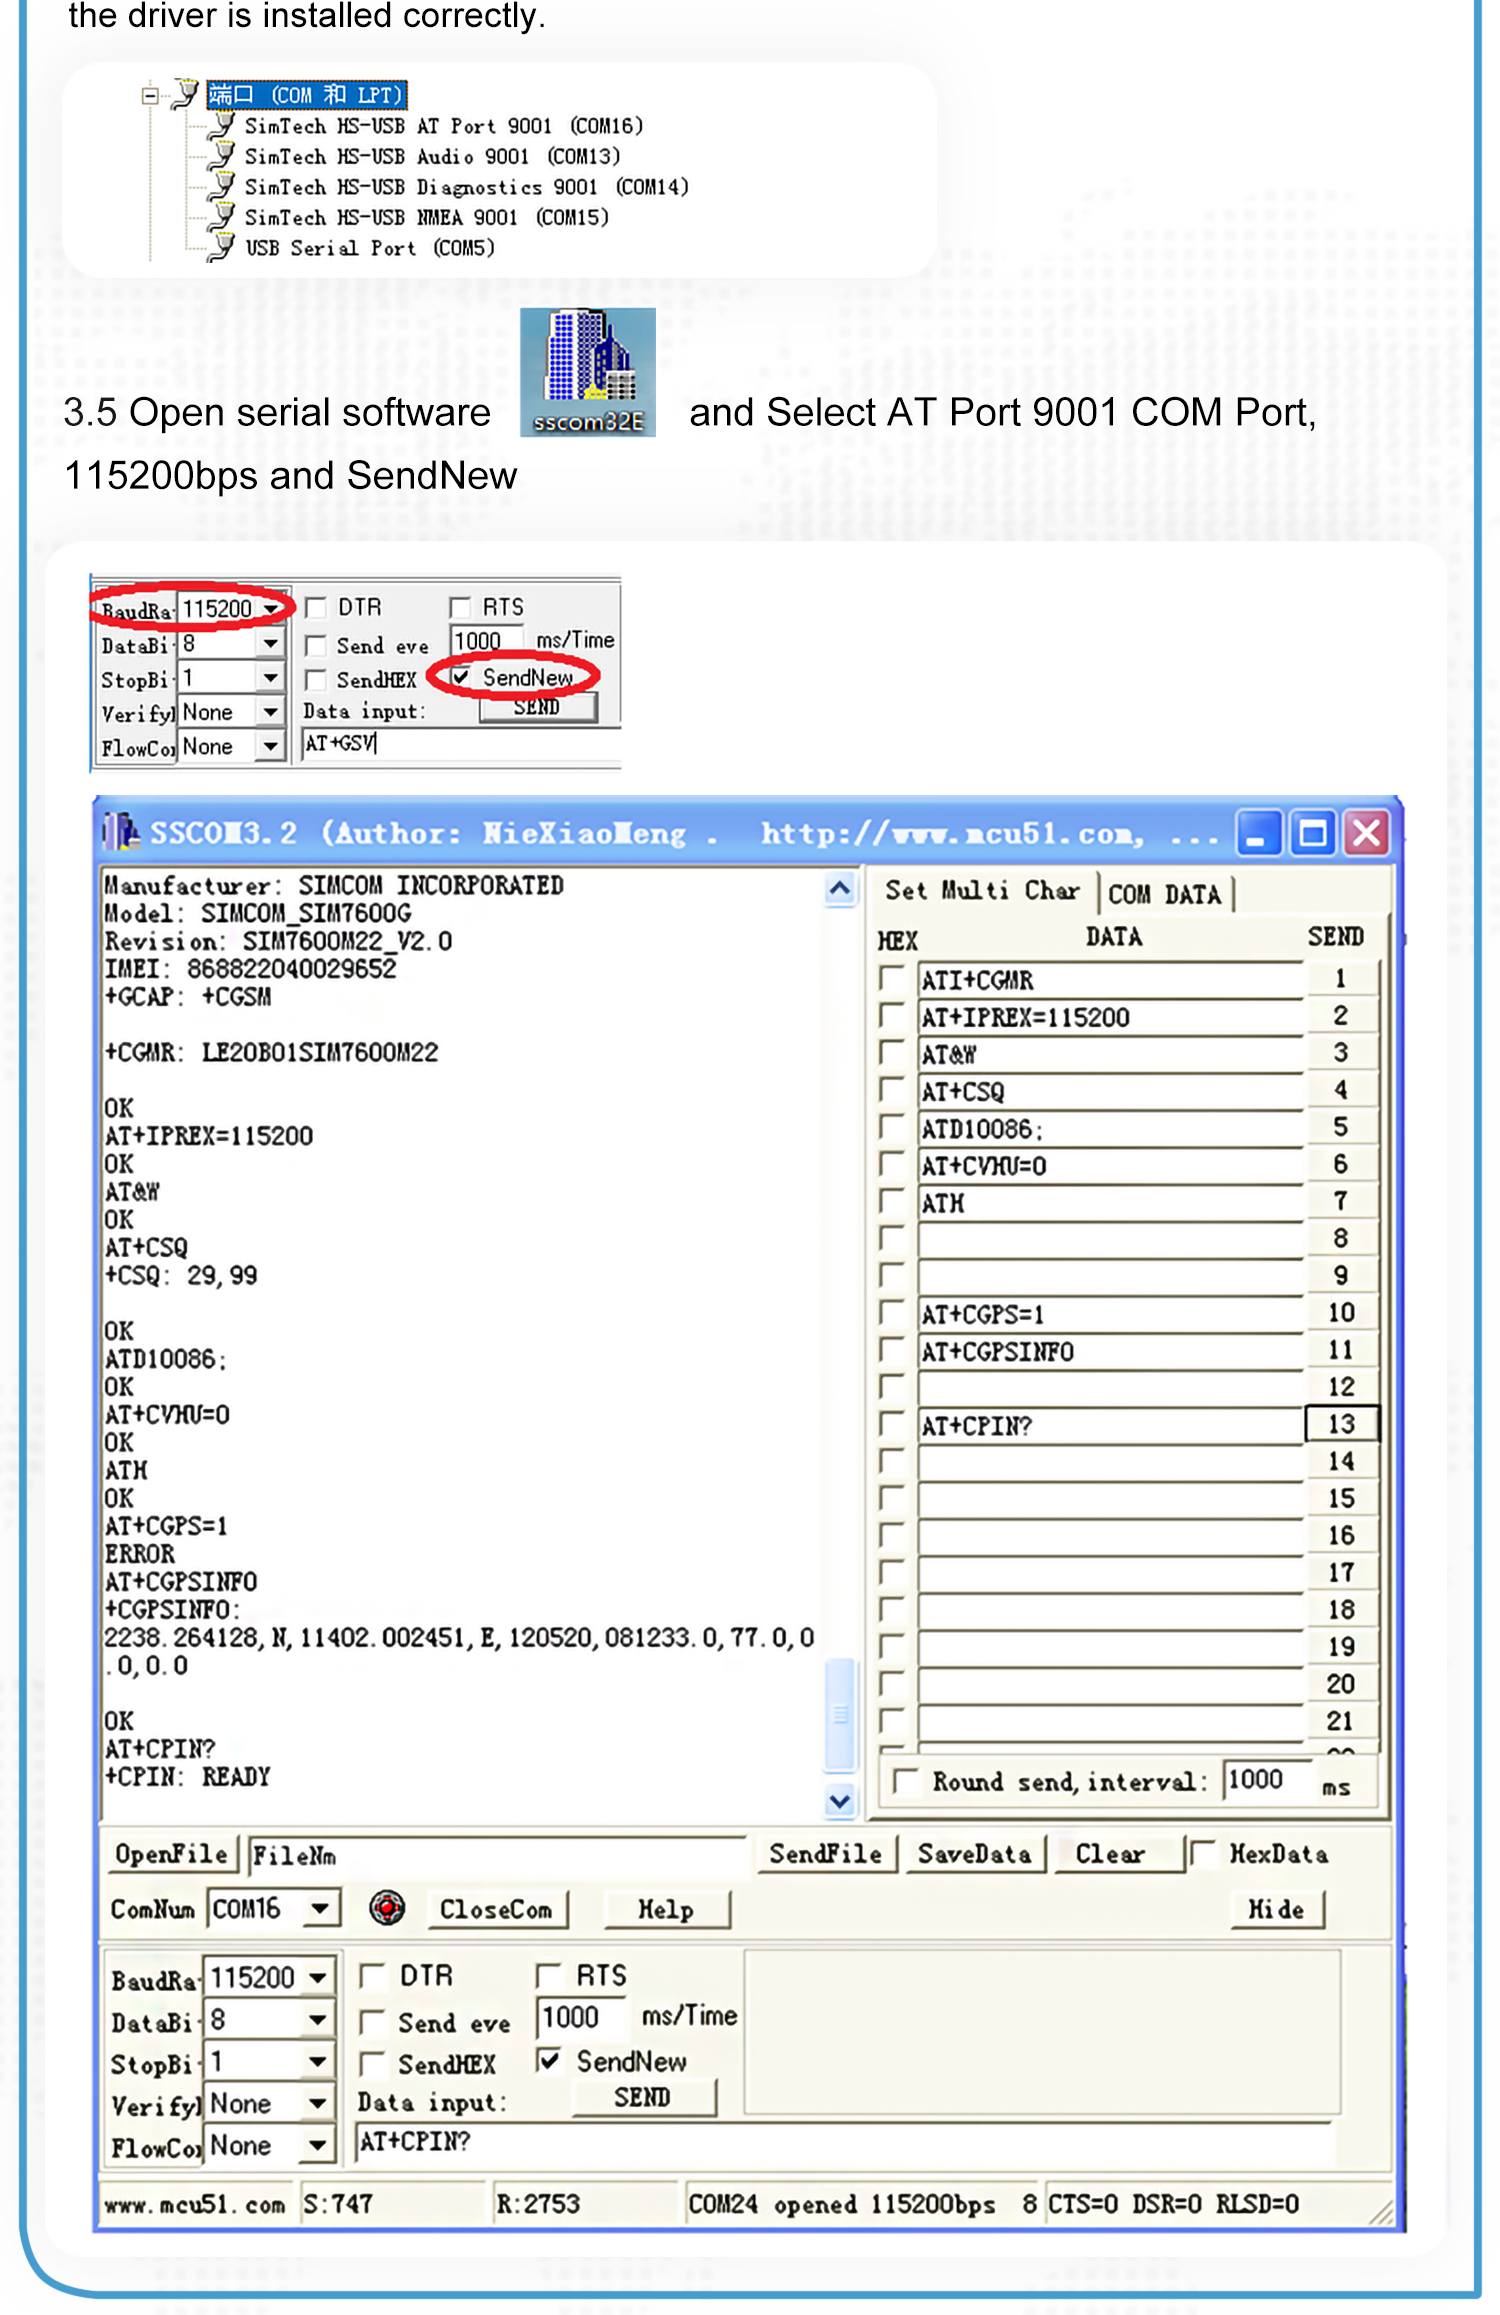Open BaudRa dropdown in upper settings snippet
The height and width of the screenshot is (2315, 1500).
[270, 609]
